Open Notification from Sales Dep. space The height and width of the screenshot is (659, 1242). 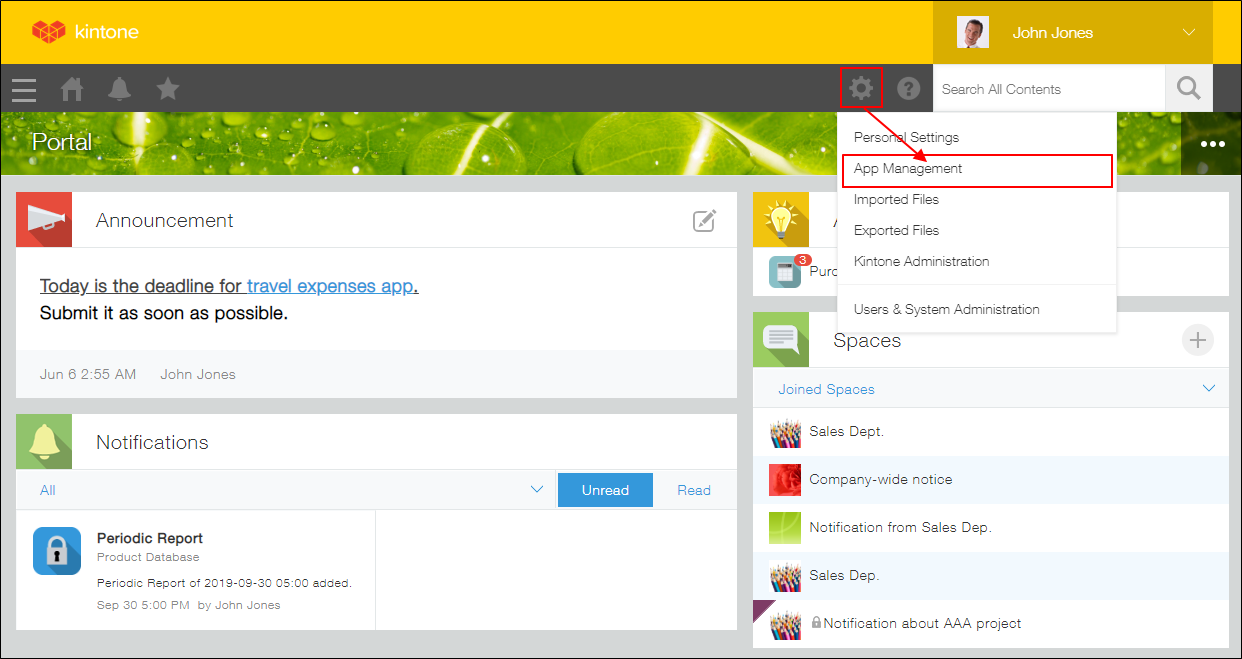coord(900,528)
